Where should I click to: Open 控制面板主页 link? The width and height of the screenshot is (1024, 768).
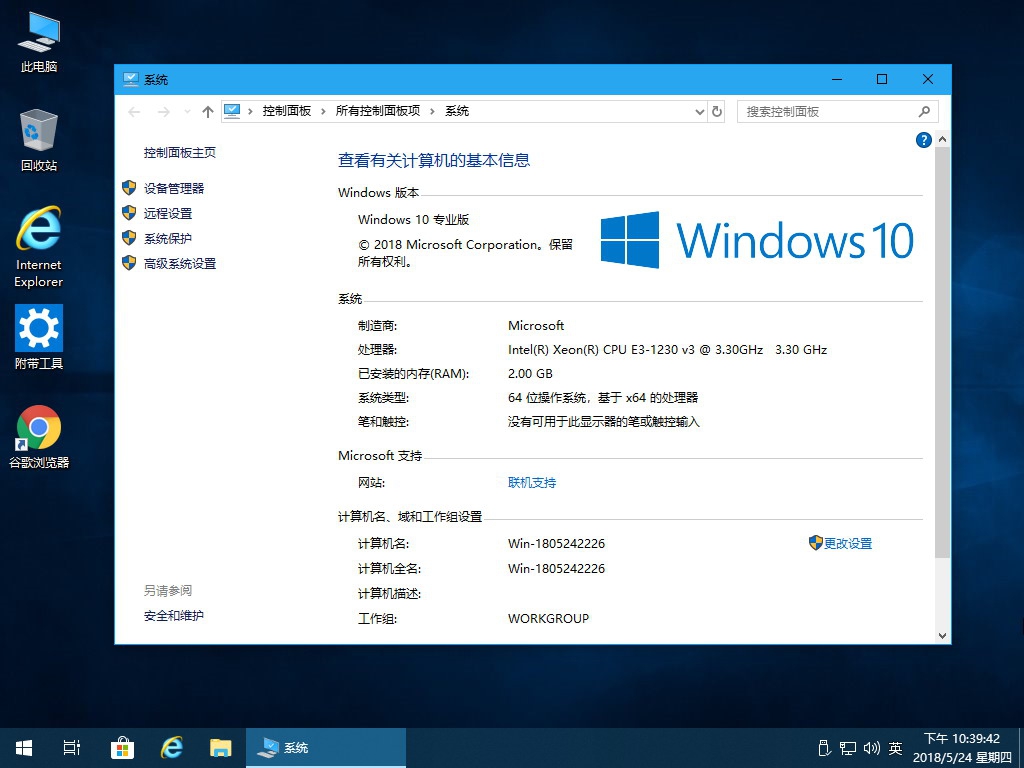coord(180,152)
